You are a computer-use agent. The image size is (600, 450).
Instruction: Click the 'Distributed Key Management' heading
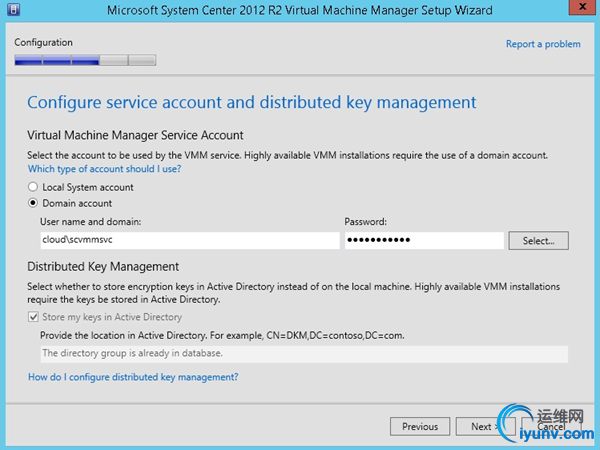[x=103, y=267]
